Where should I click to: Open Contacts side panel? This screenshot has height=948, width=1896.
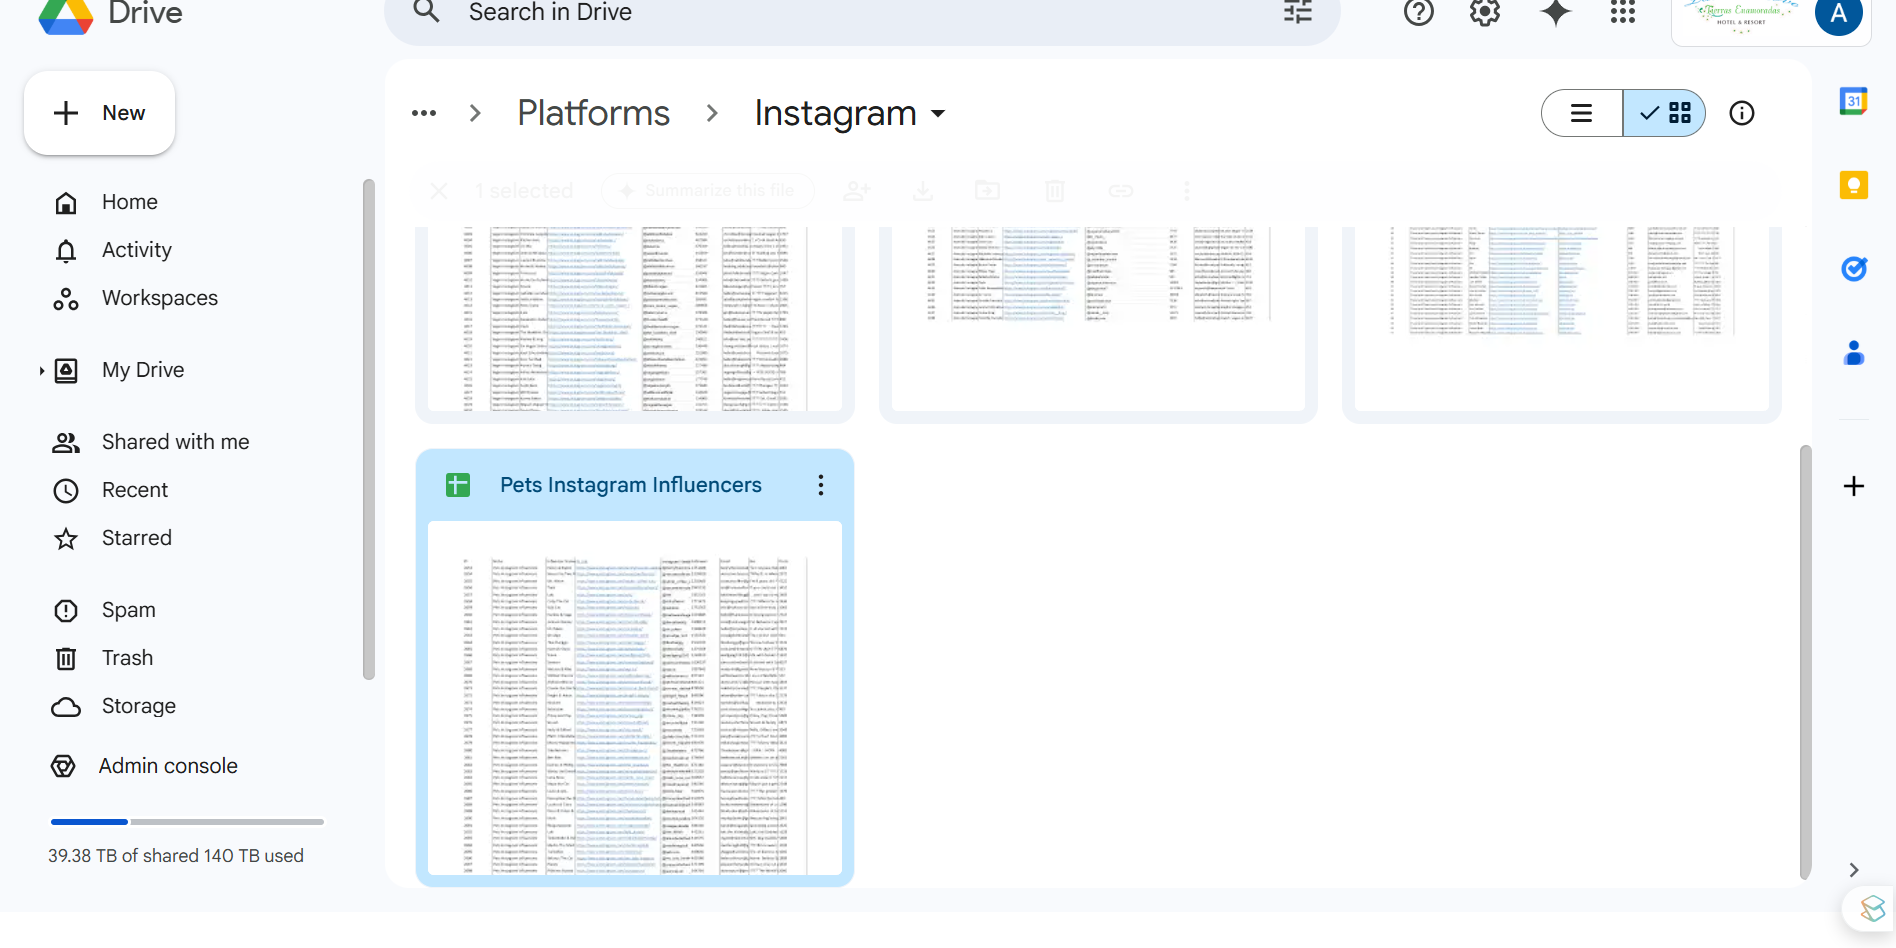(1854, 353)
